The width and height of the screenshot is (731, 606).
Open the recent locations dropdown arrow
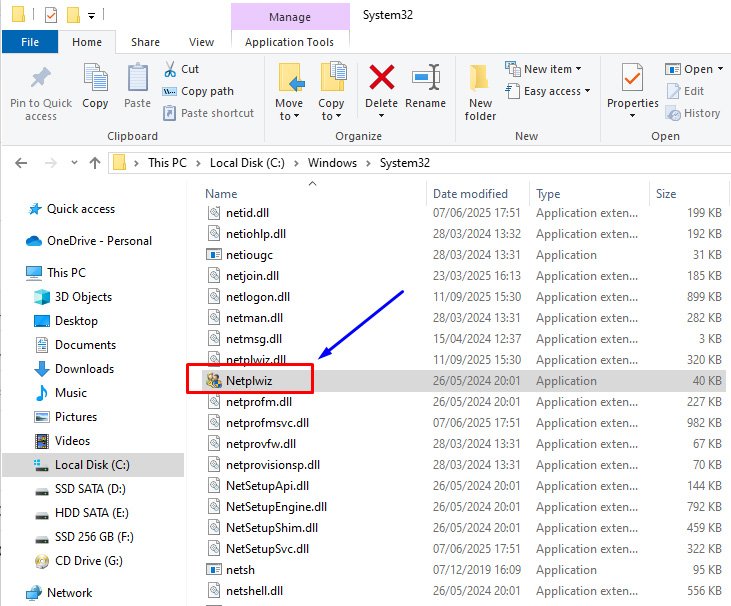74,163
